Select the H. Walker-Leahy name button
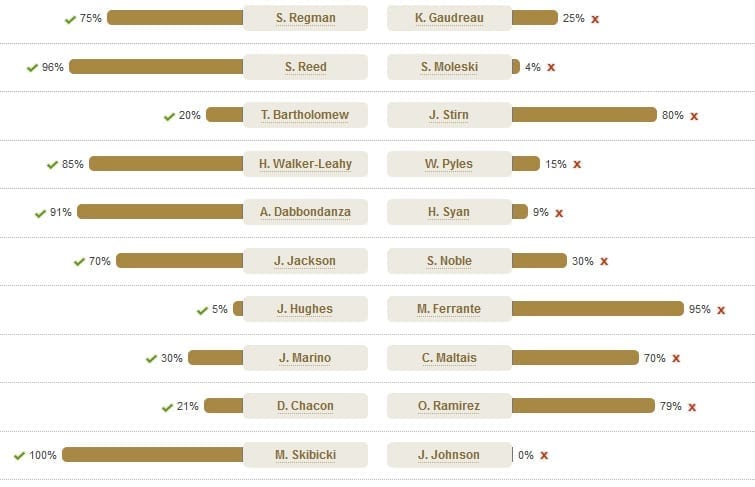This screenshot has width=755, height=487. pyautogui.click(x=305, y=164)
